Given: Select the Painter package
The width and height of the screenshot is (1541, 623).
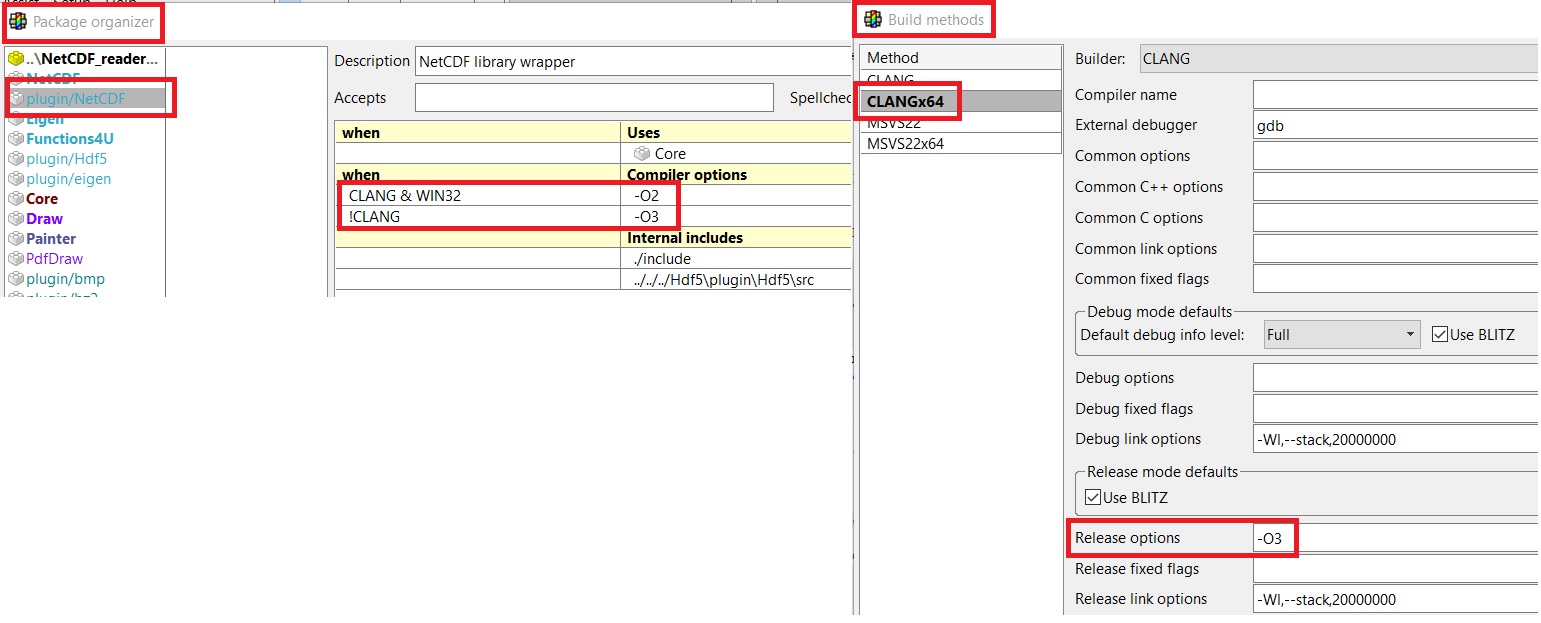Looking at the screenshot, I should pos(51,239).
